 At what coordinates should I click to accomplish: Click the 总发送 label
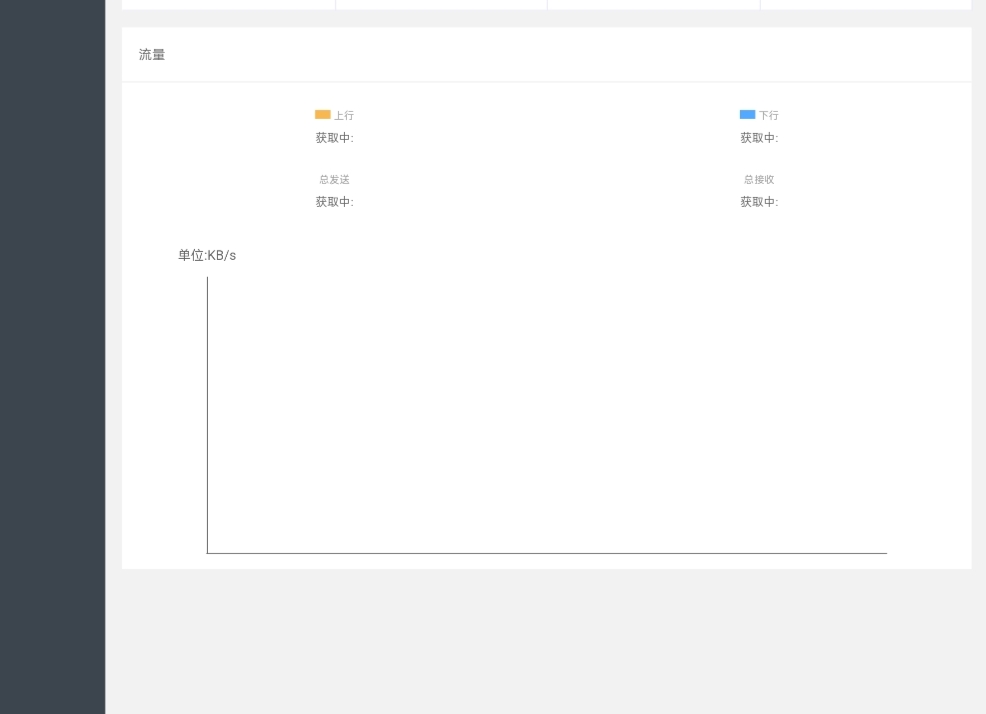(x=334, y=179)
